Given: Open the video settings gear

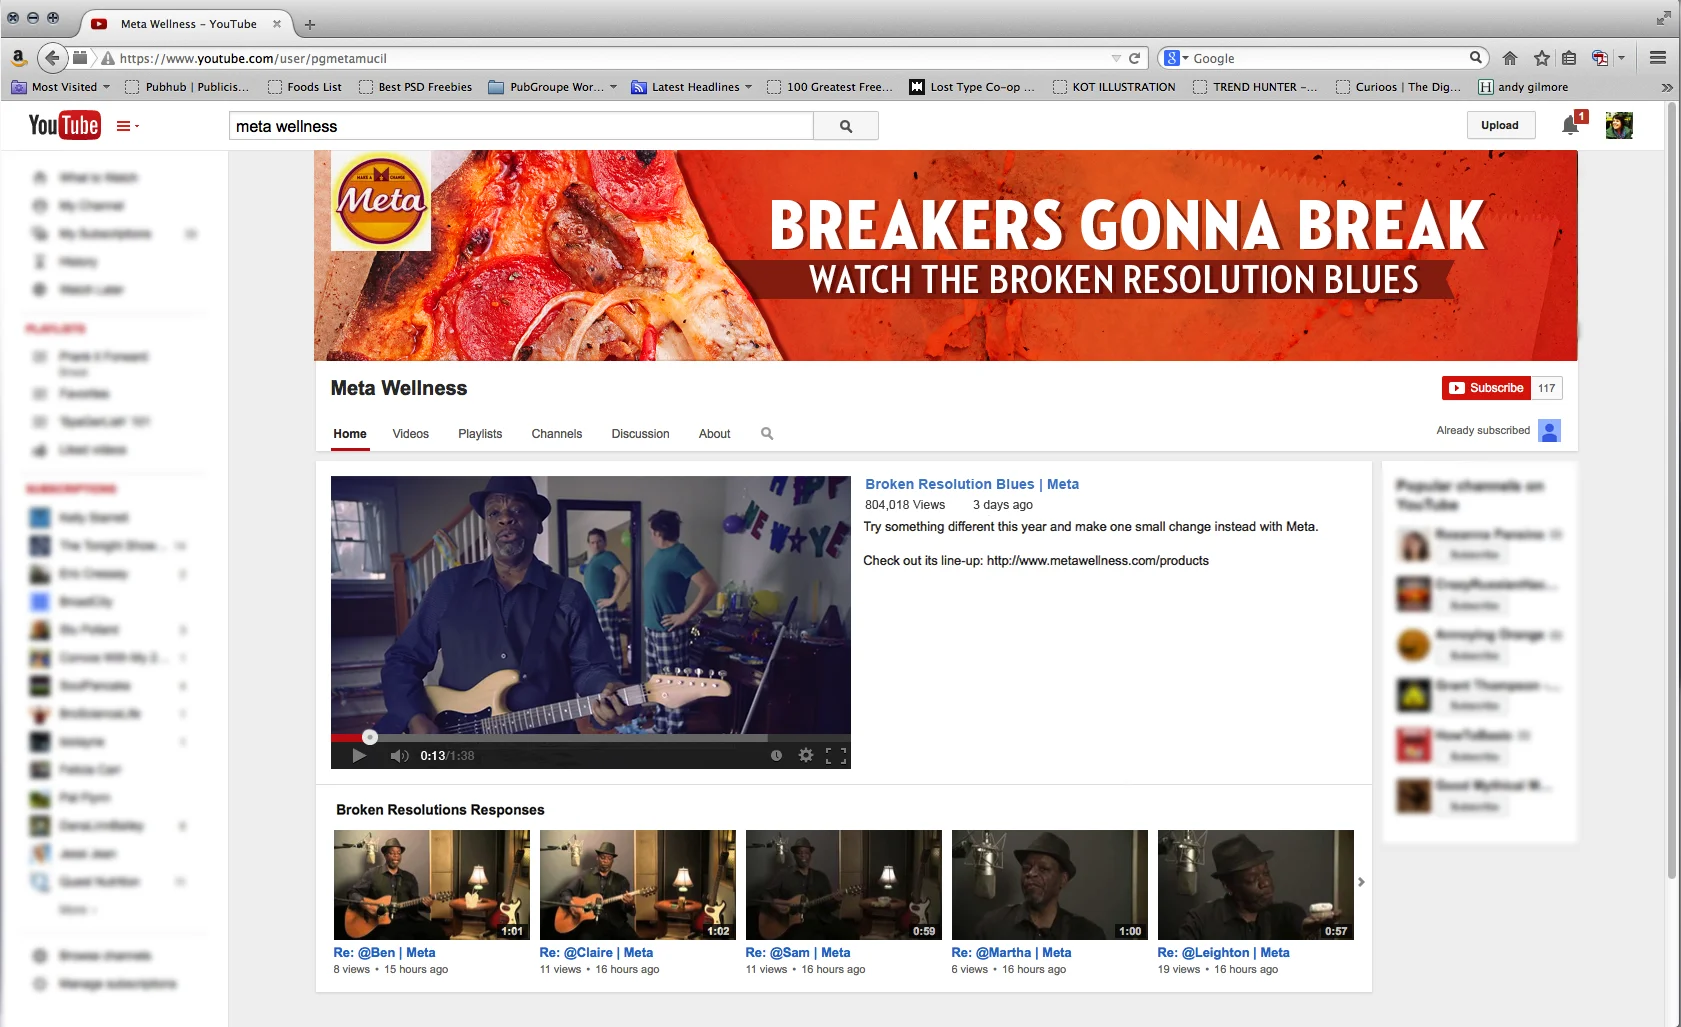Looking at the screenshot, I should tap(806, 755).
